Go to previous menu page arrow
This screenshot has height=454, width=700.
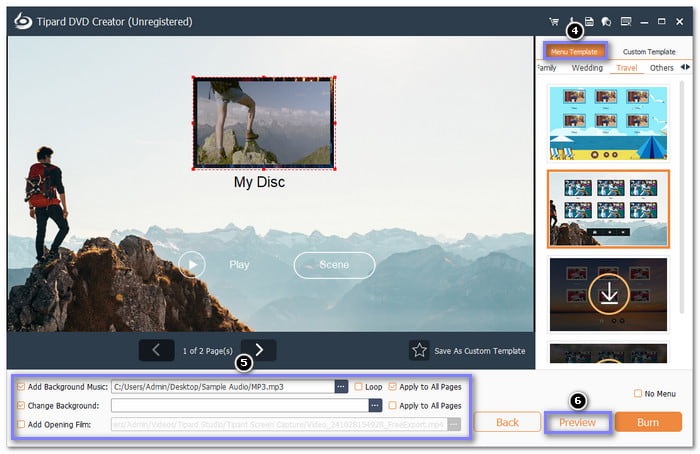click(156, 350)
